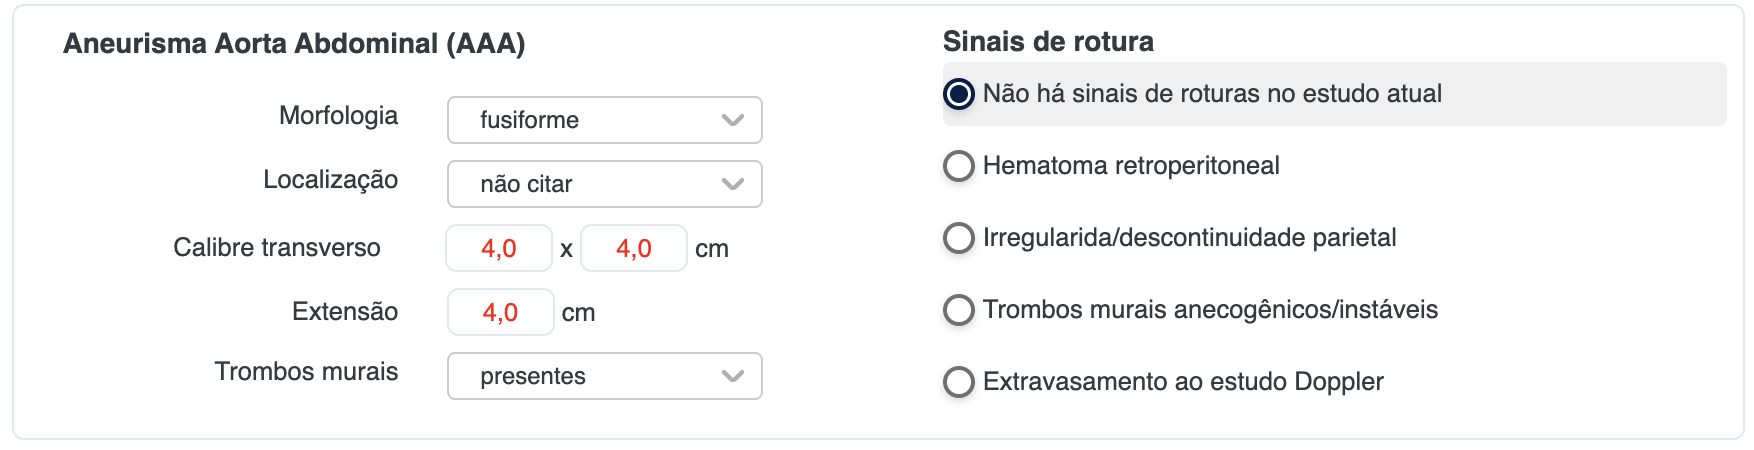The height and width of the screenshot is (450, 1754).
Task: Choose the Hematoma retroperitoneal radio option
Action: point(959,166)
